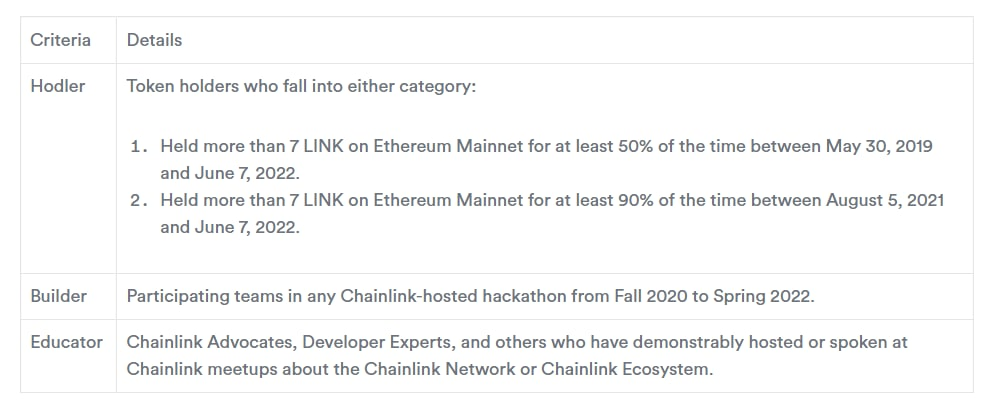Click the Details column header
Viewport: 999px width, 407px height.
pos(154,40)
